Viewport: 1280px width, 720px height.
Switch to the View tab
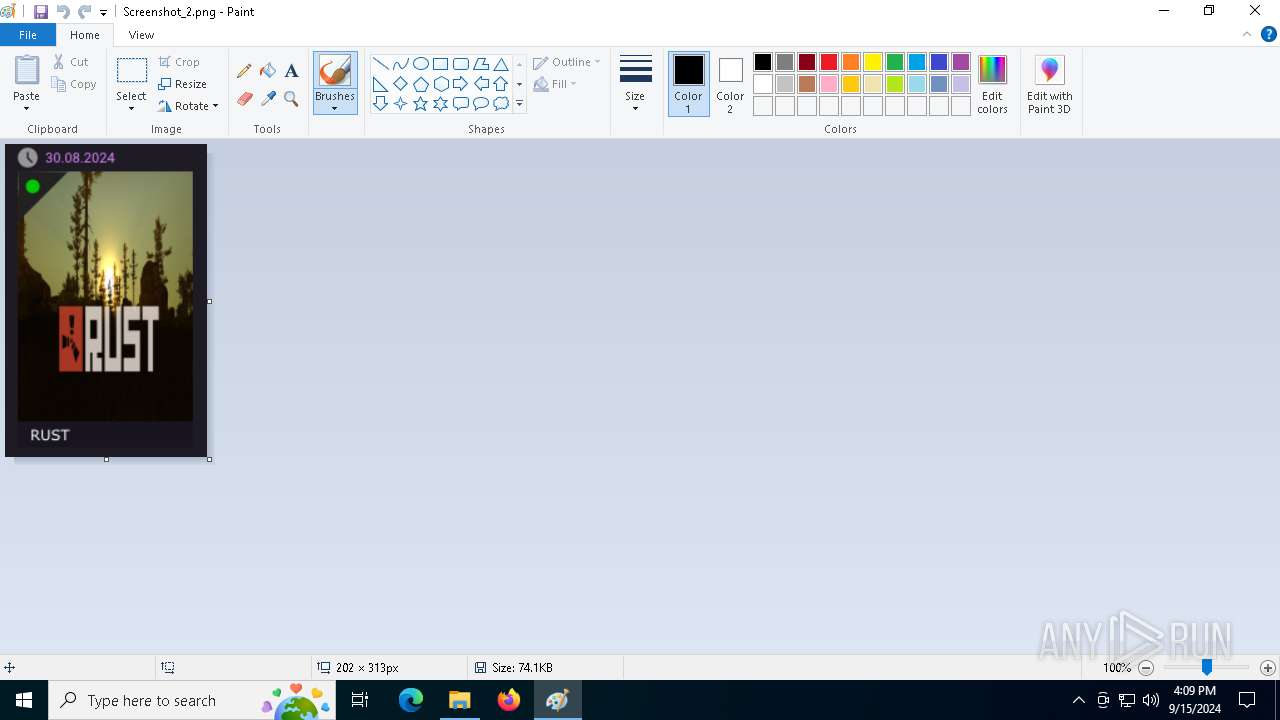click(142, 35)
